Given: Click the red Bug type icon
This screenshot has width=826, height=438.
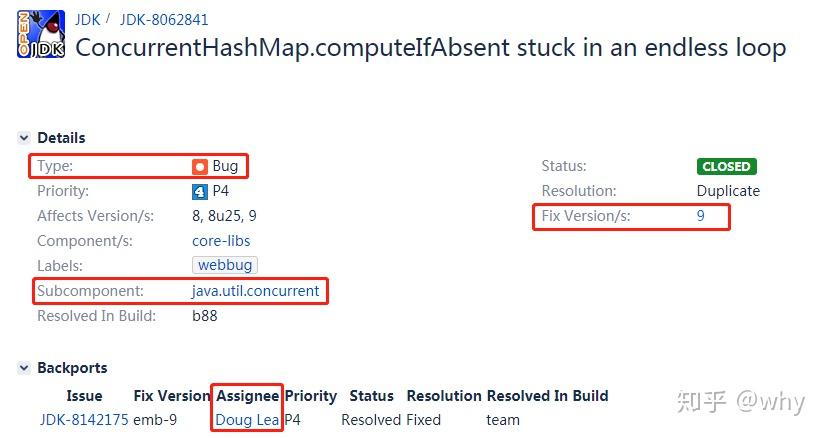Looking at the screenshot, I should tap(200, 167).
